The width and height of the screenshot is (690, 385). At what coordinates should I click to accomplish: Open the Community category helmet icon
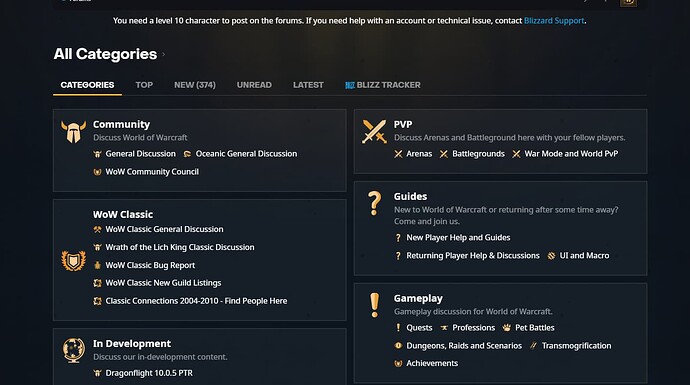pyautogui.click(x=73, y=131)
